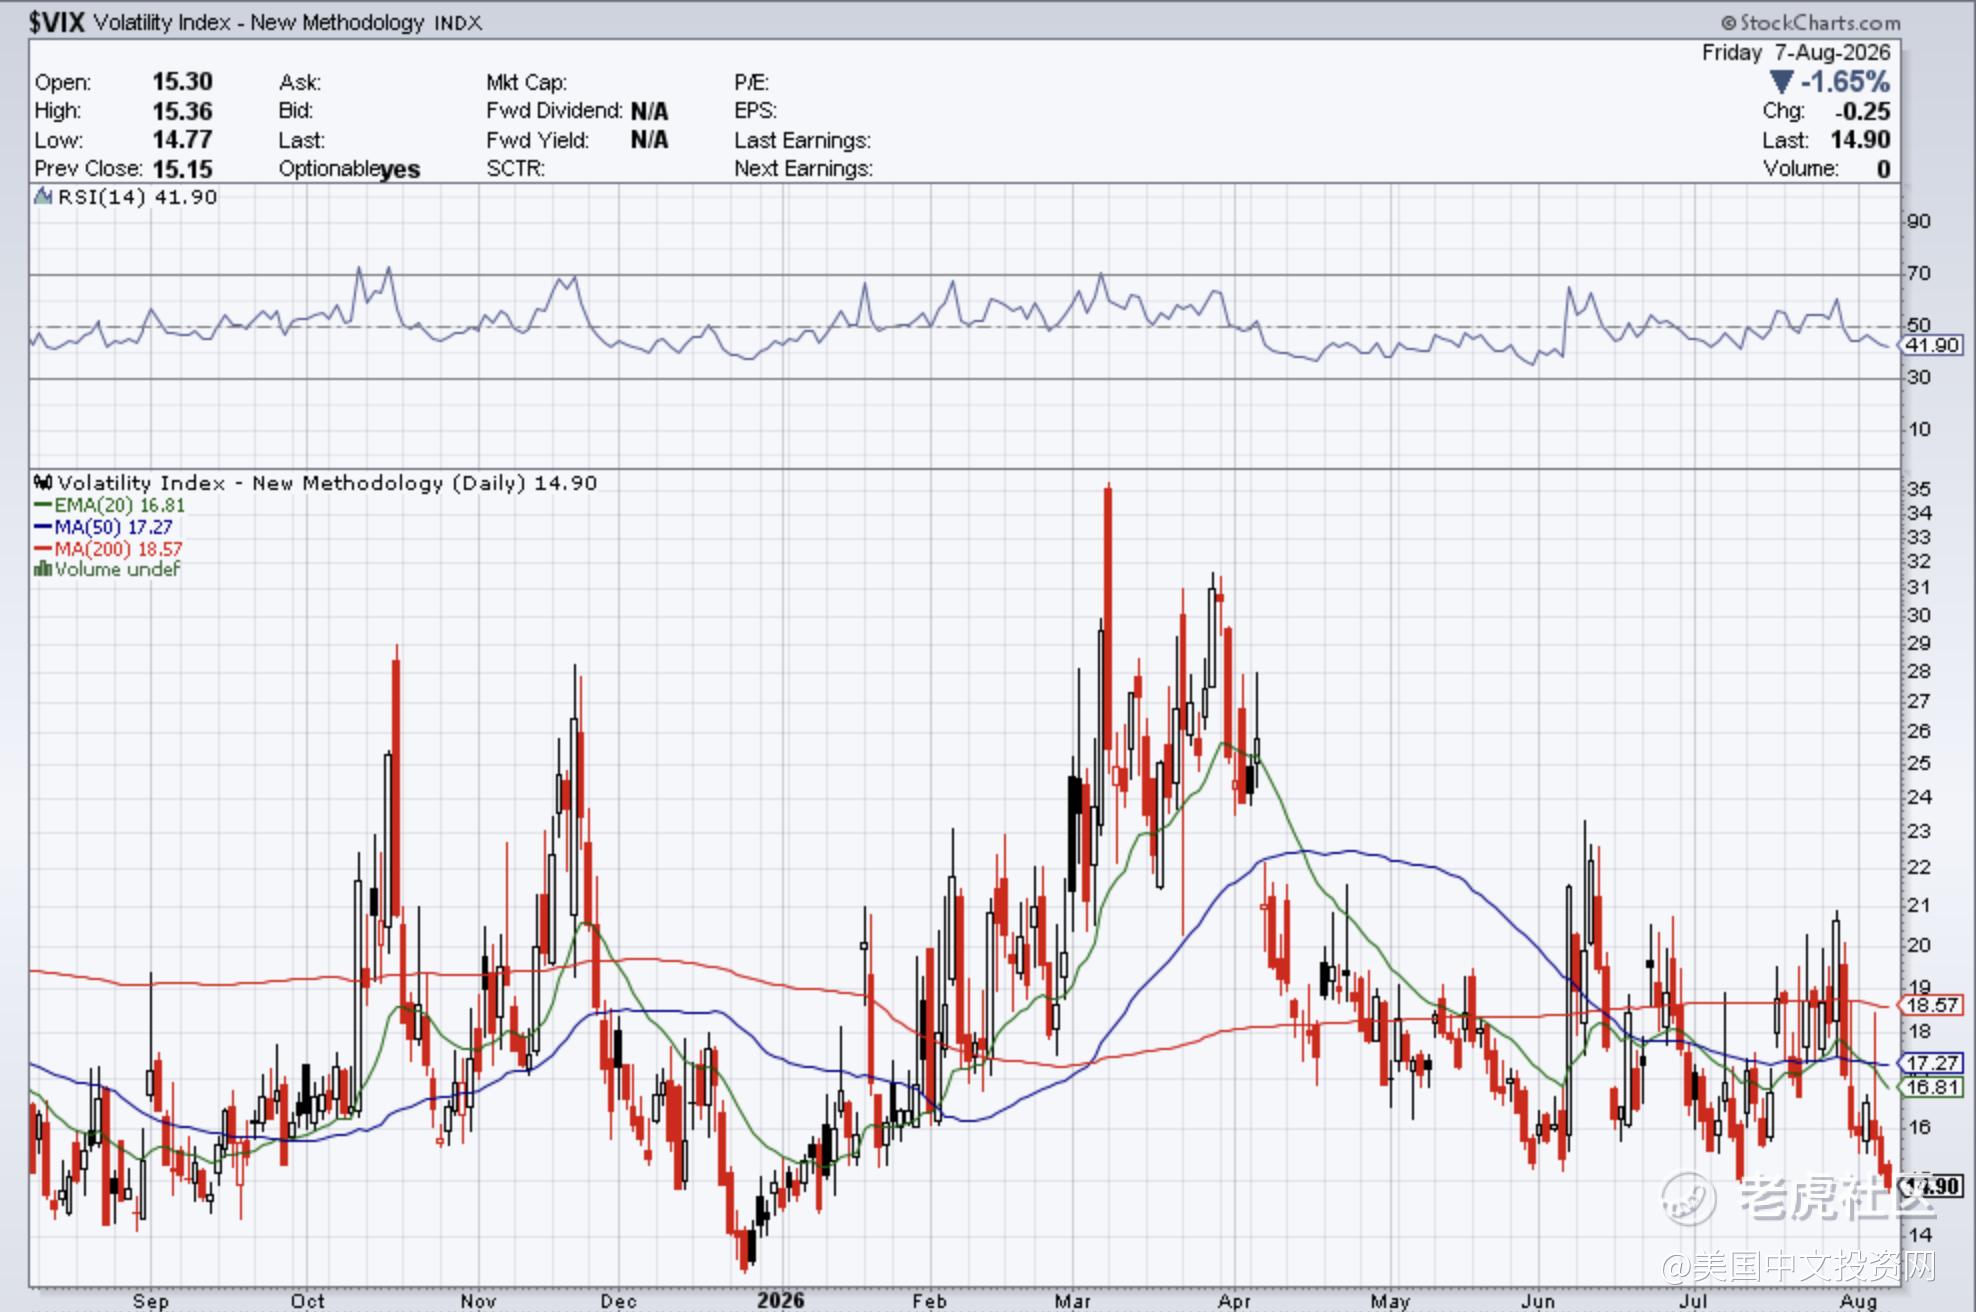1976x1312 pixels.
Task: Click the red MA(200) legend line marker
Action: pos(43,549)
